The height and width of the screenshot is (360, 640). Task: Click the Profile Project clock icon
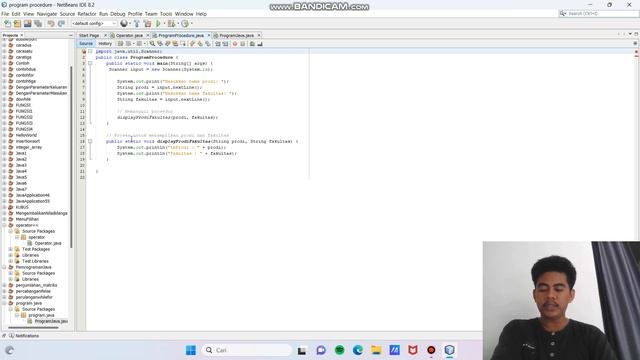point(185,24)
